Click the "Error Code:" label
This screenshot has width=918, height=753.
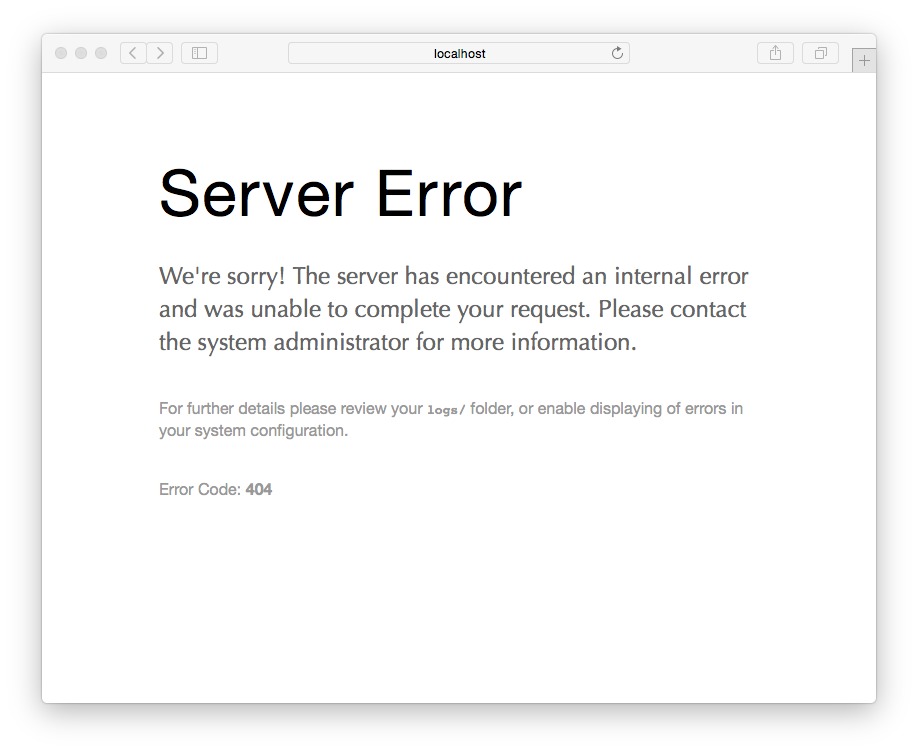[200, 490]
